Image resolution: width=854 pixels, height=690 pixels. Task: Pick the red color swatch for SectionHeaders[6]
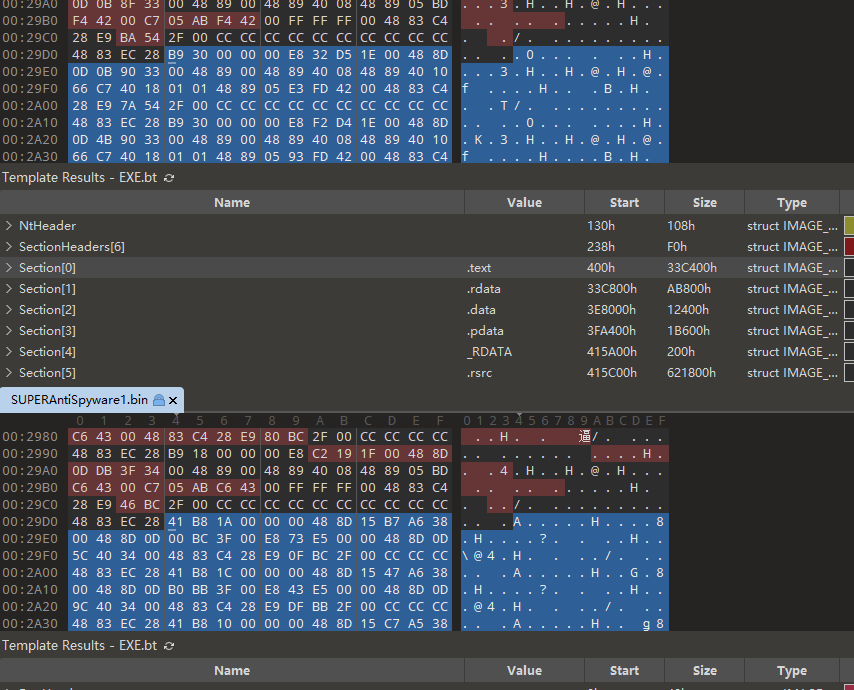pyautogui.click(x=849, y=247)
